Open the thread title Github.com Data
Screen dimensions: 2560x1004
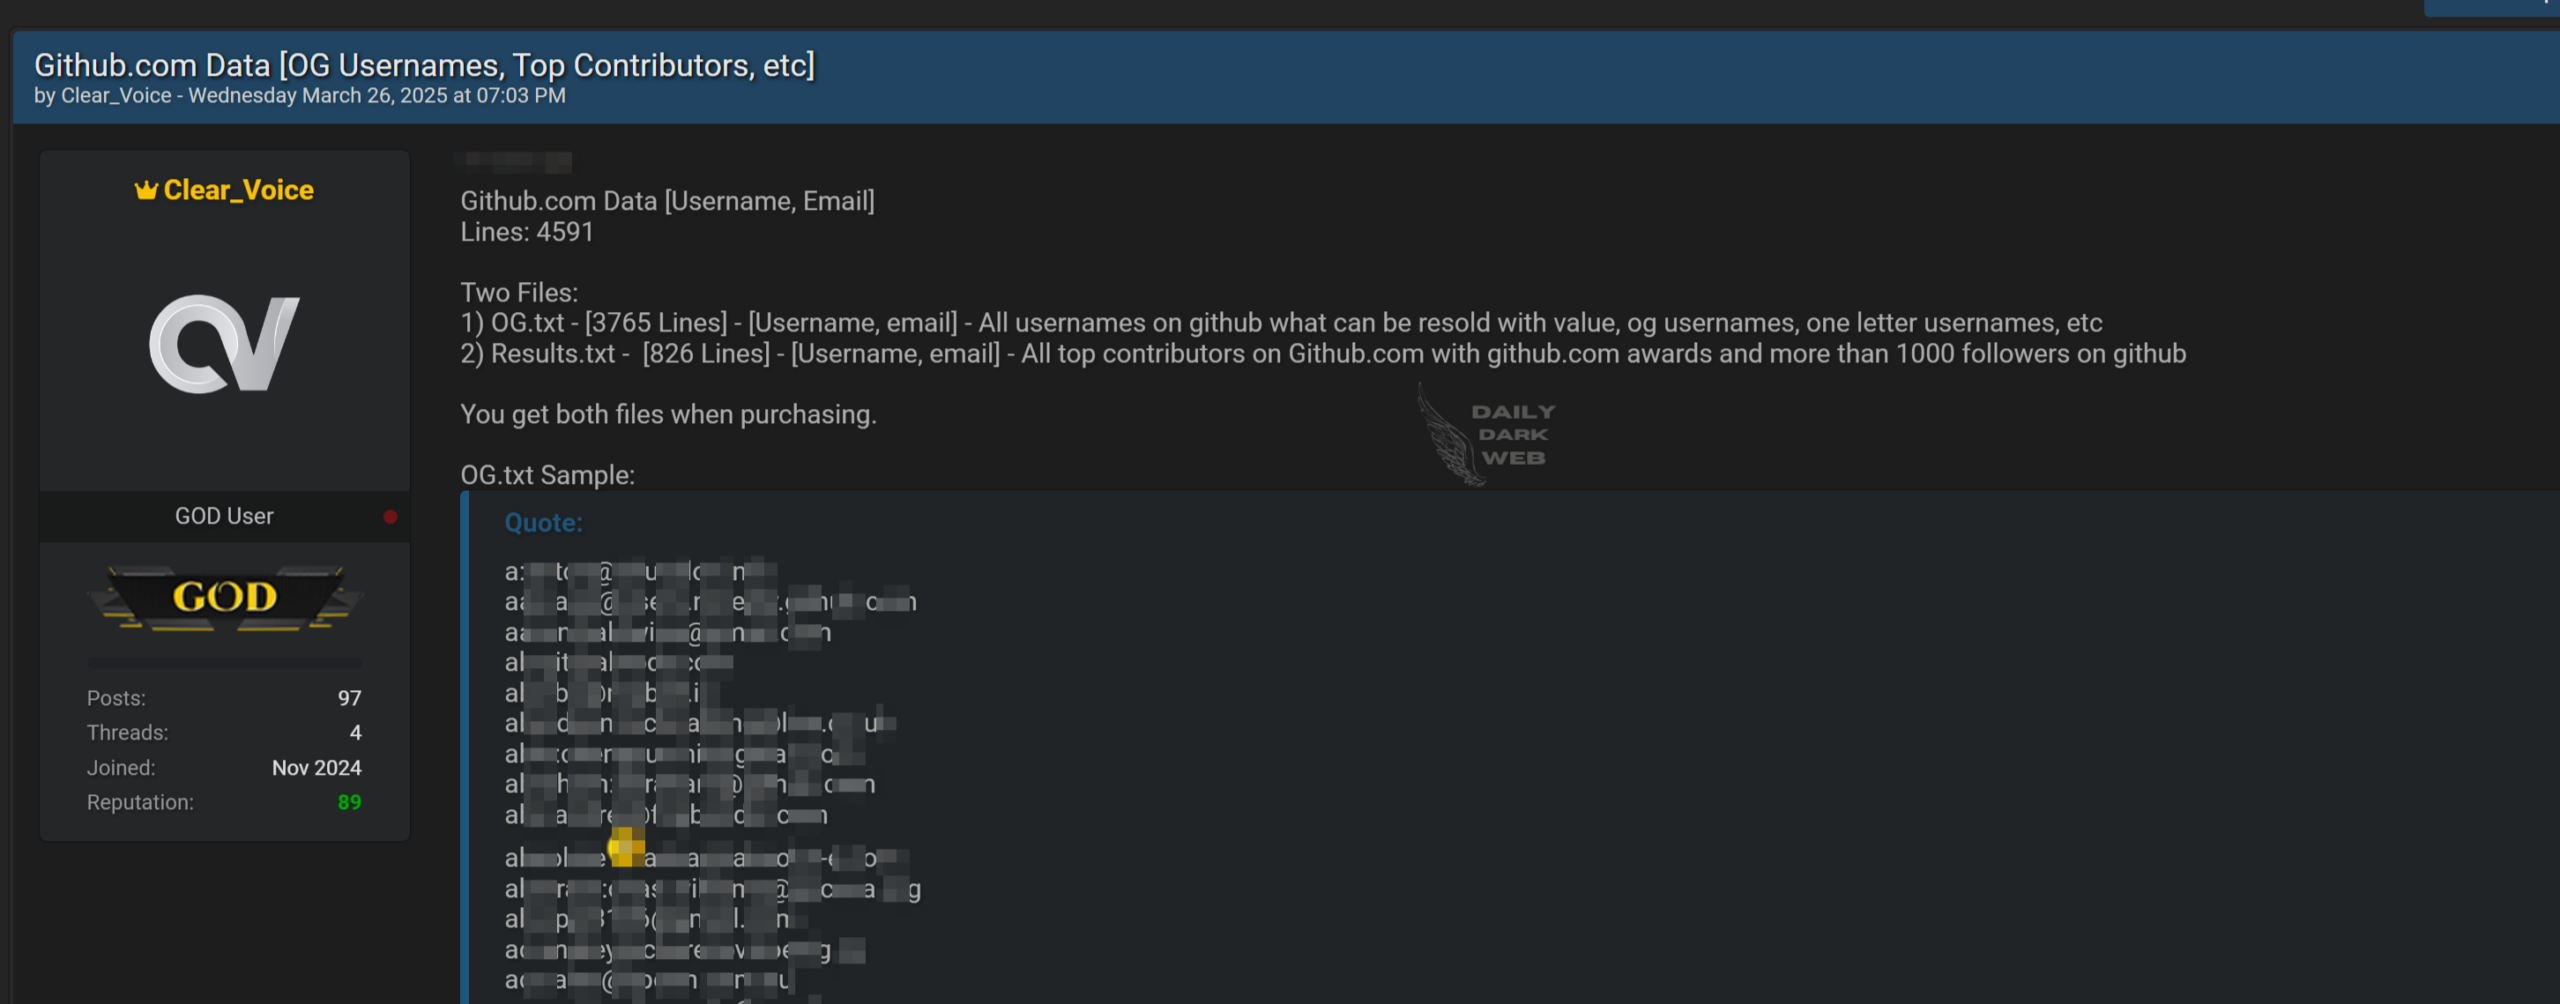424,64
